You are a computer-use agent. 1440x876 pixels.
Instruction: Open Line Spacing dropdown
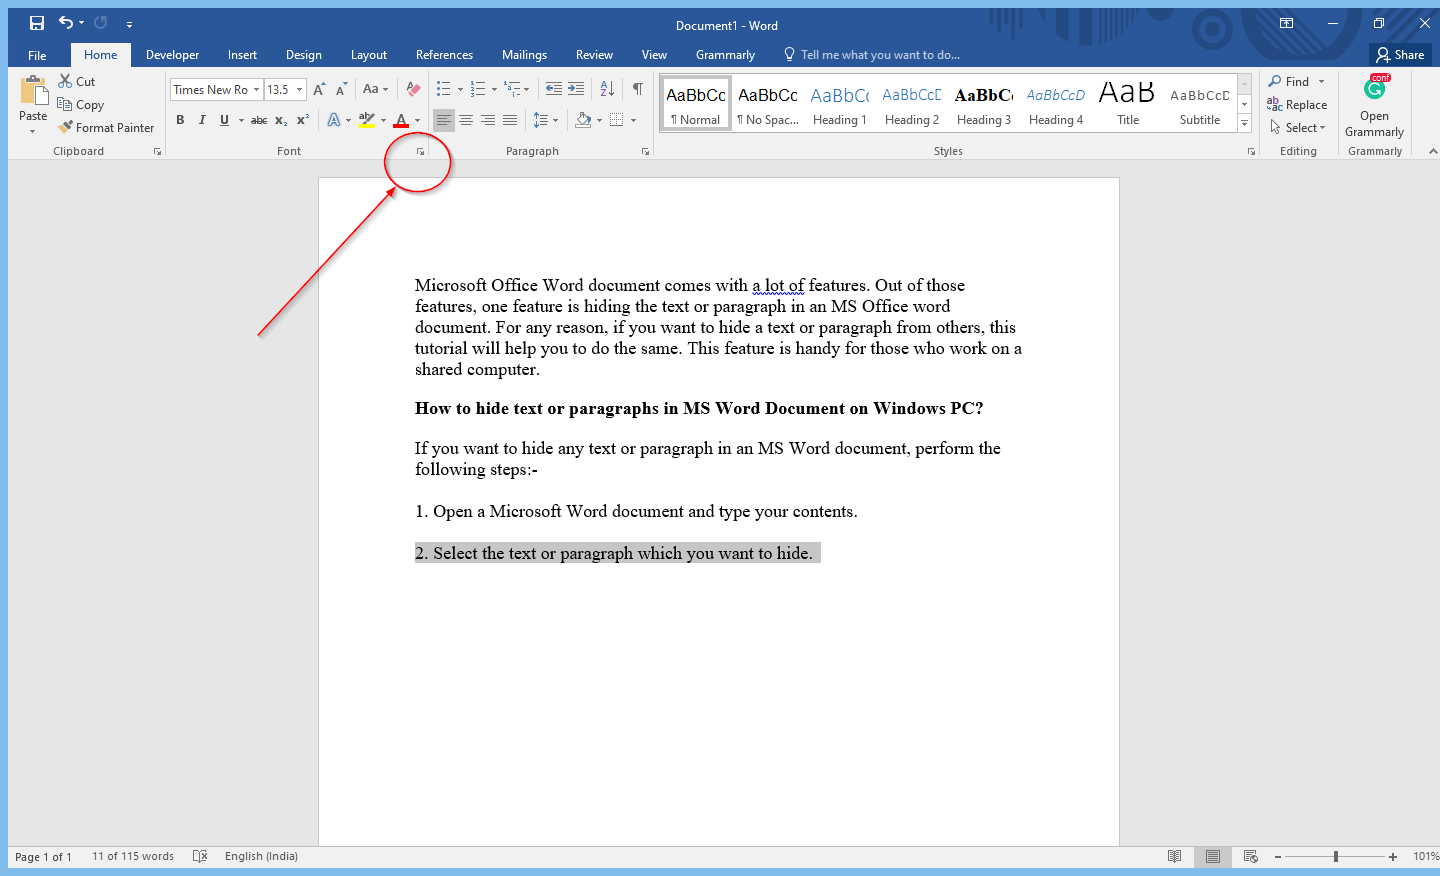pyautogui.click(x=545, y=120)
